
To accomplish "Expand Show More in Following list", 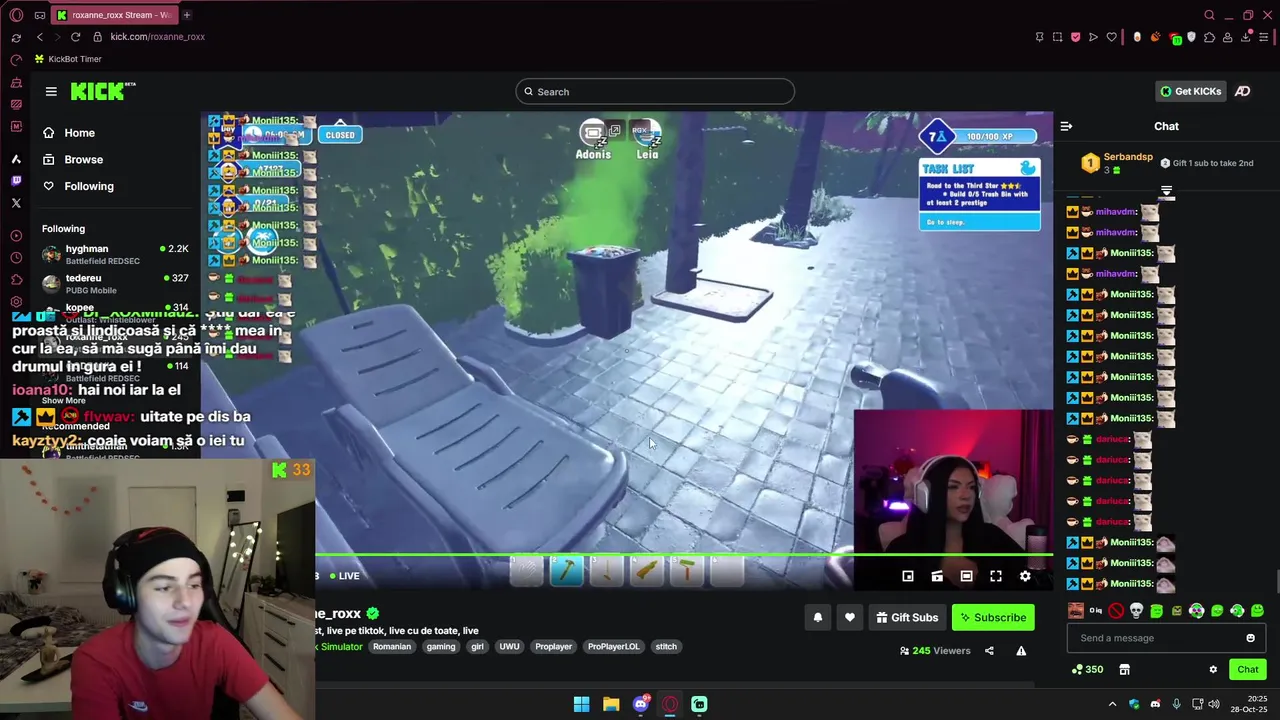I will click(x=63, y=400).
